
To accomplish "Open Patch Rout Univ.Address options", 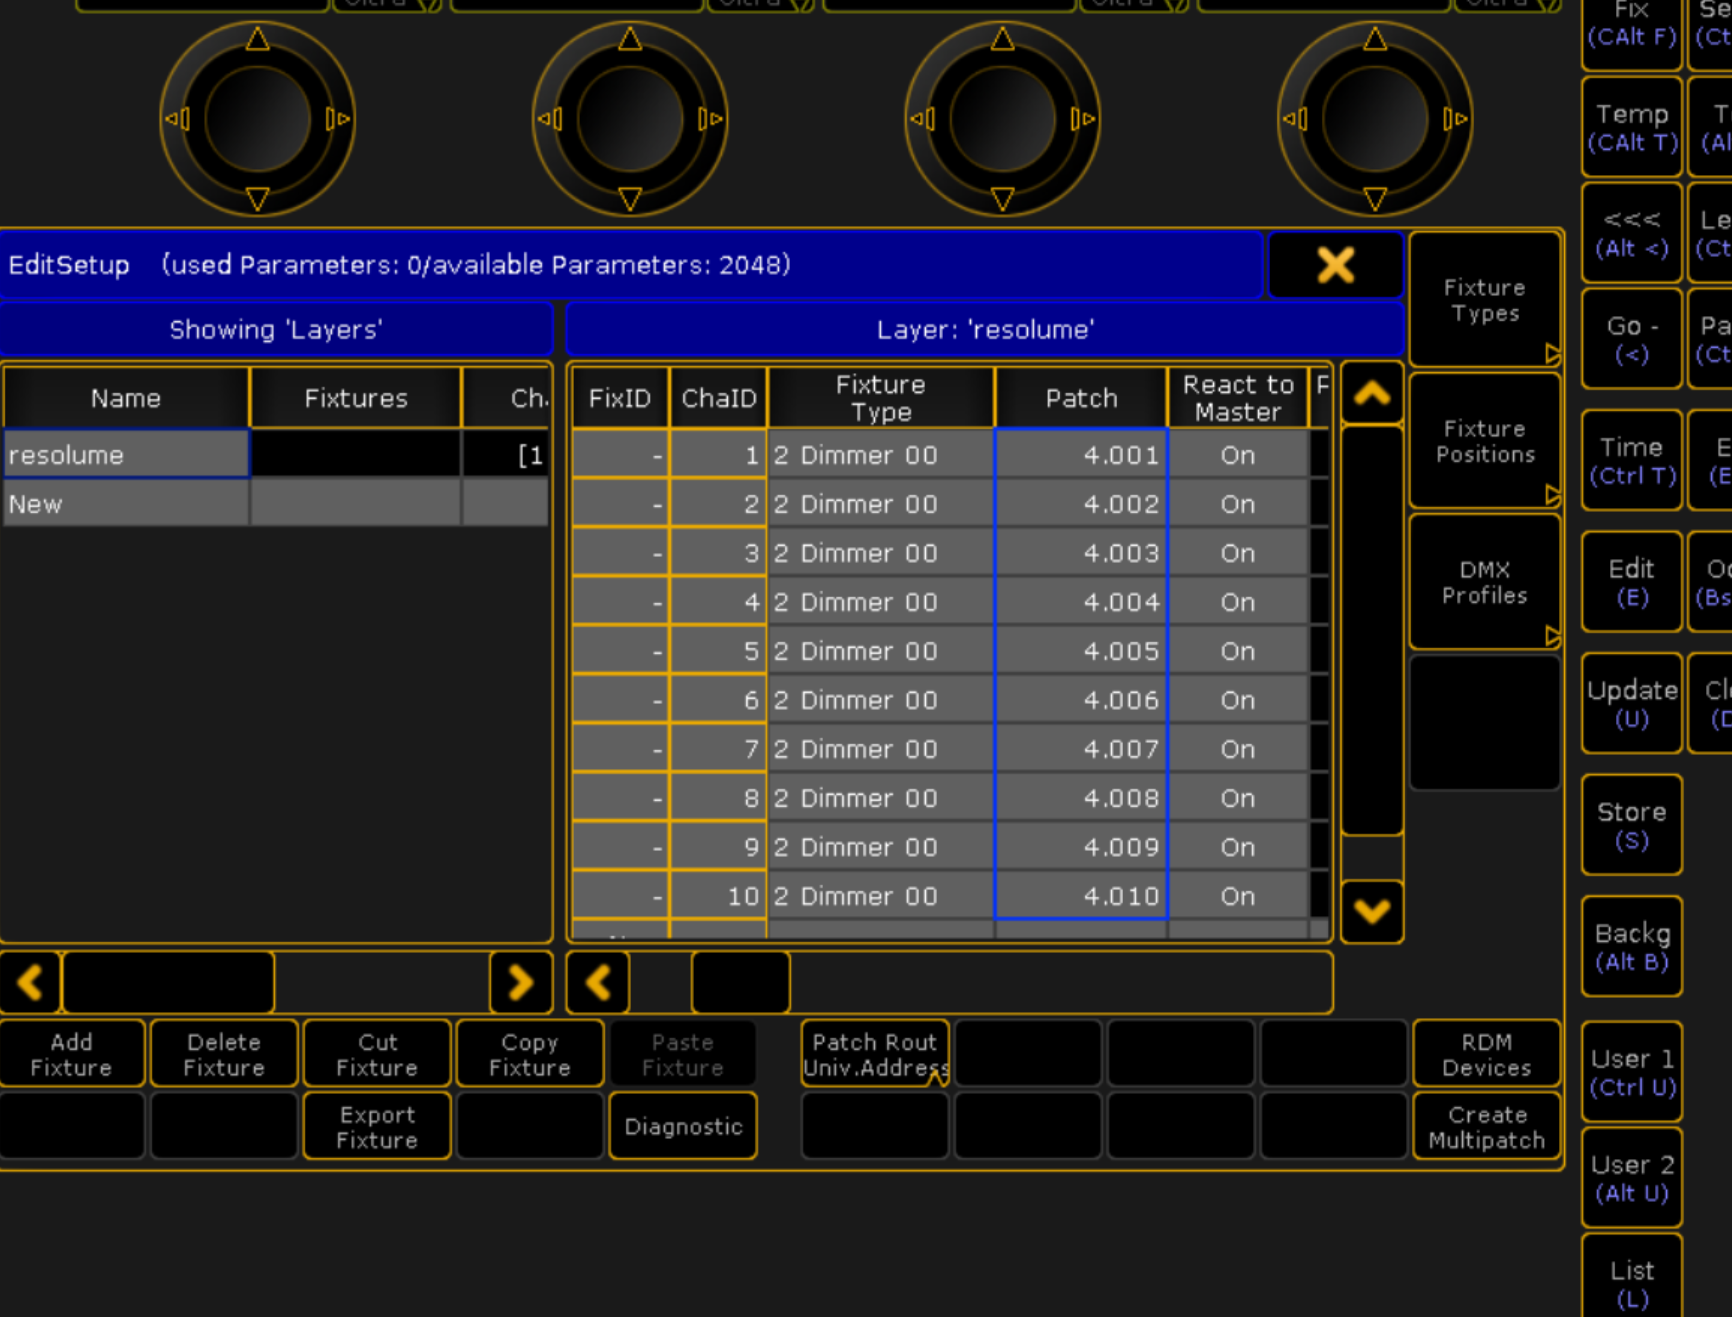I will click(x=875, y=1054).
